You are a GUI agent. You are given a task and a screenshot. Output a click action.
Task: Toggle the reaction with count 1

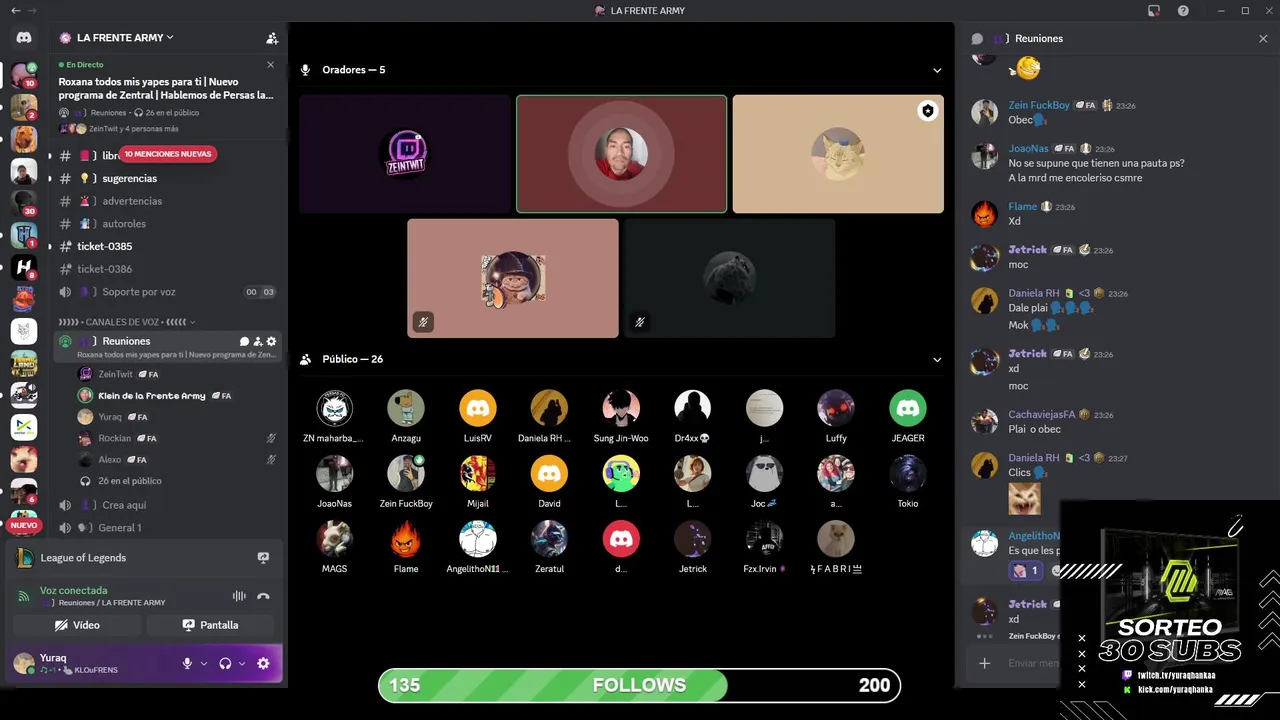[x=1025, y=571]
